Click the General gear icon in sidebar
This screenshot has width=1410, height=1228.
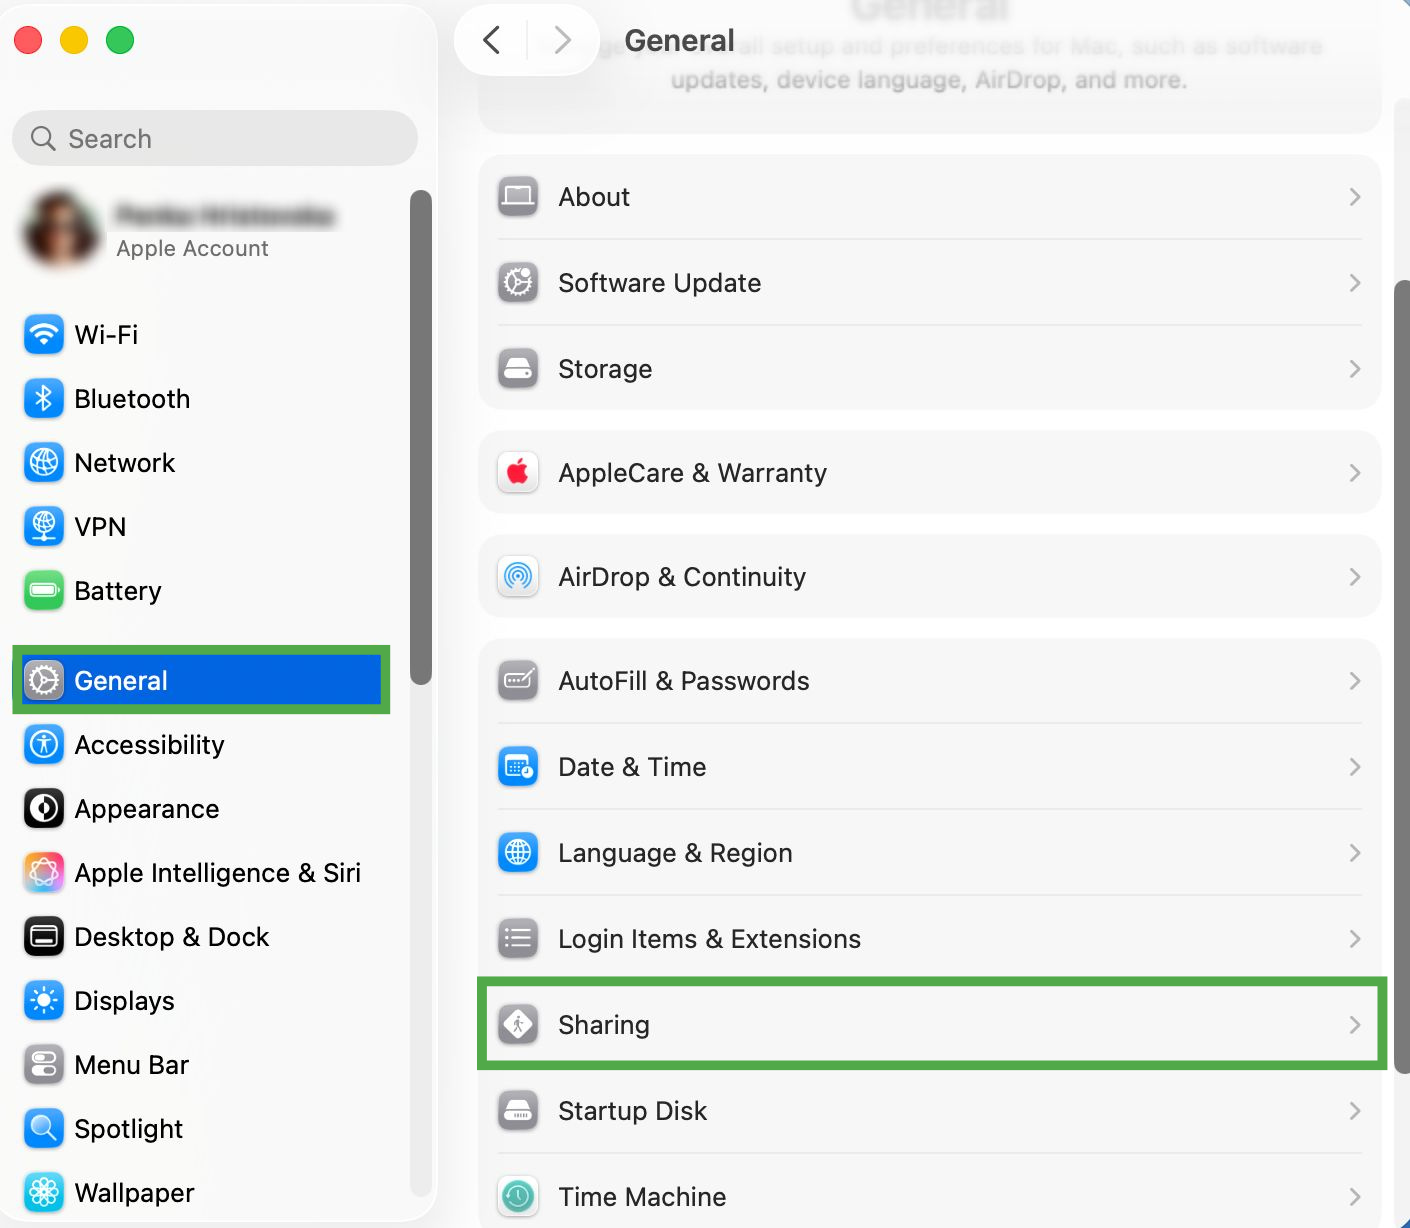coord(44,681)
